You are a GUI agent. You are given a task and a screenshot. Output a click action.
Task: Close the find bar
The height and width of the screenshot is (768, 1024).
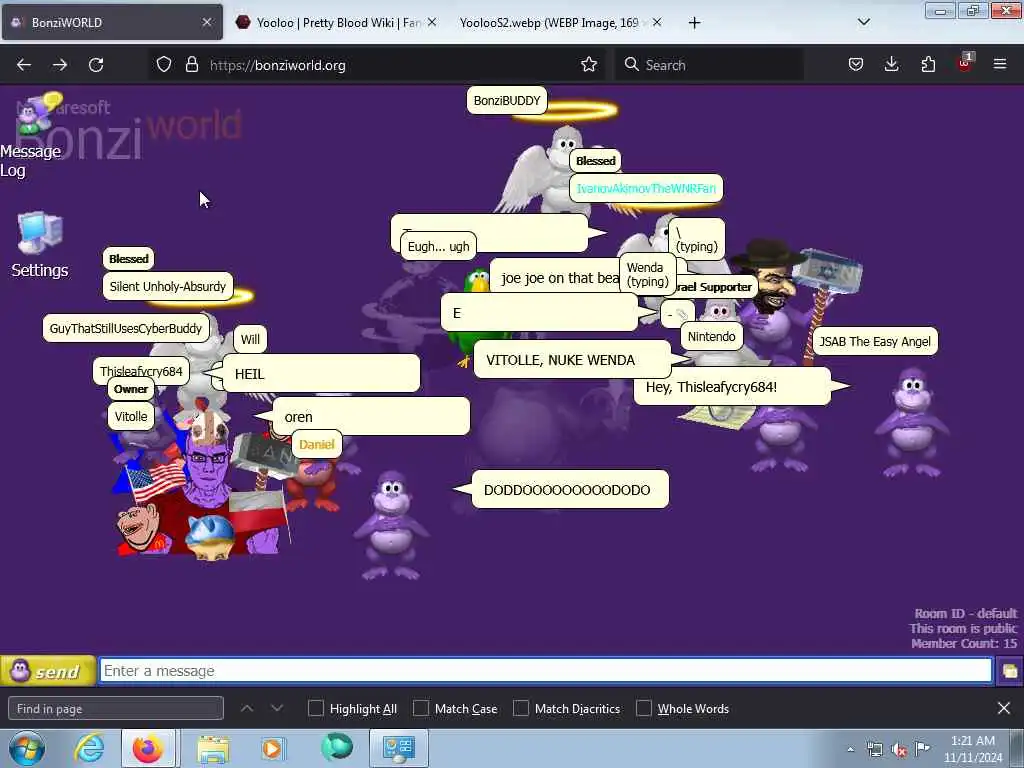coord(1004,709)
